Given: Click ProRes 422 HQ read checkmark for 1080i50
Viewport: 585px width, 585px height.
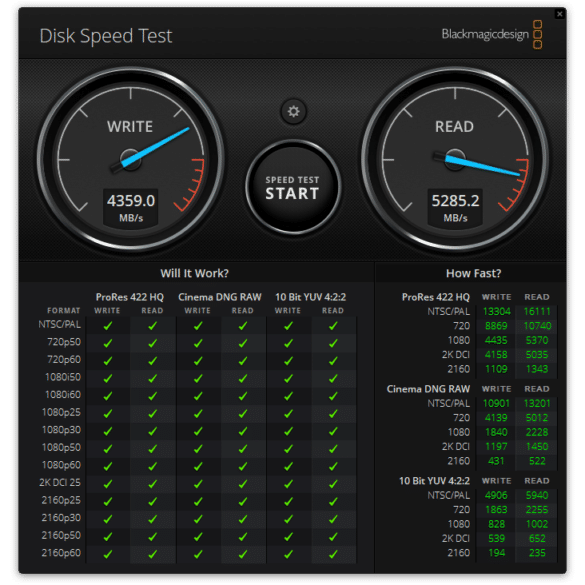Looking at the screenshot, I should point(153,378).
